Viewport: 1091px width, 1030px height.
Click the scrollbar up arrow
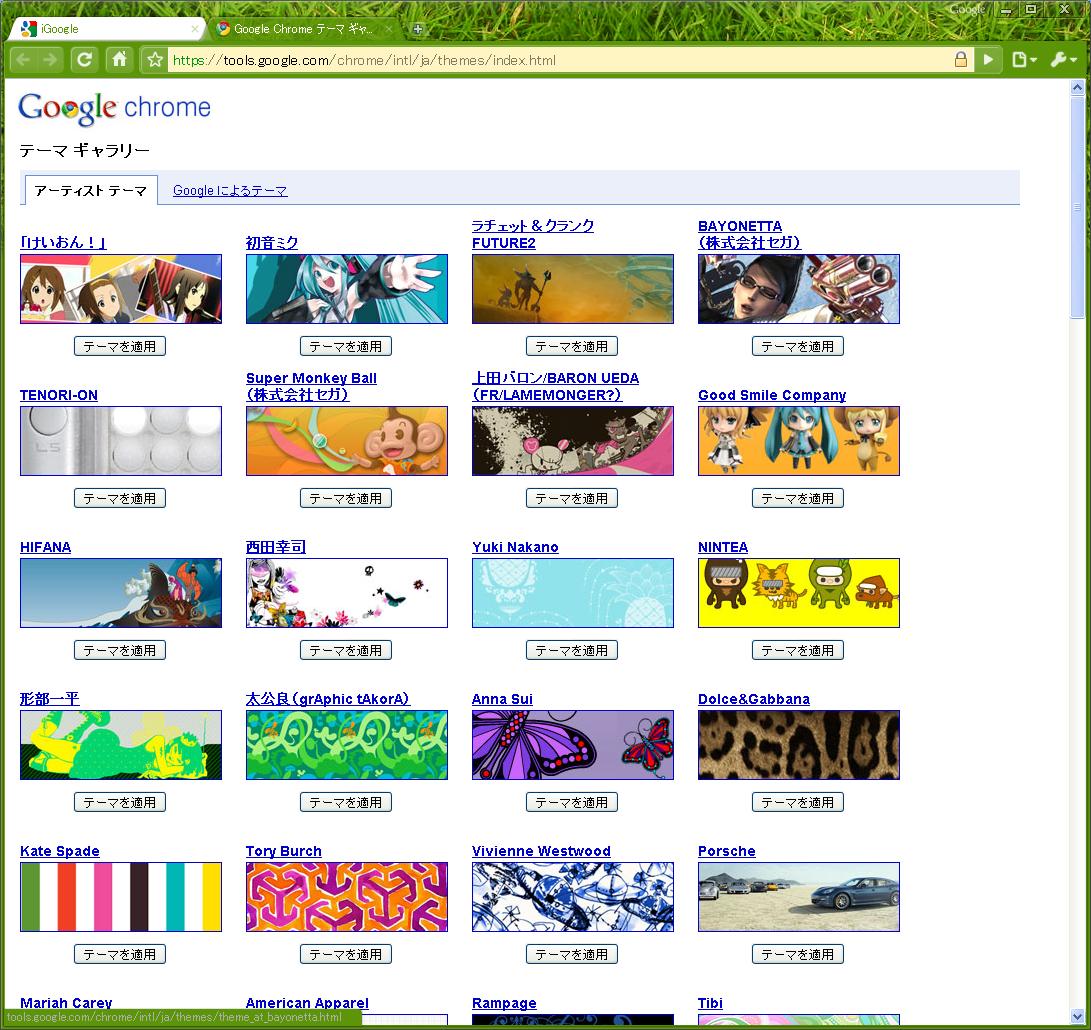(x=1077, y=88)
